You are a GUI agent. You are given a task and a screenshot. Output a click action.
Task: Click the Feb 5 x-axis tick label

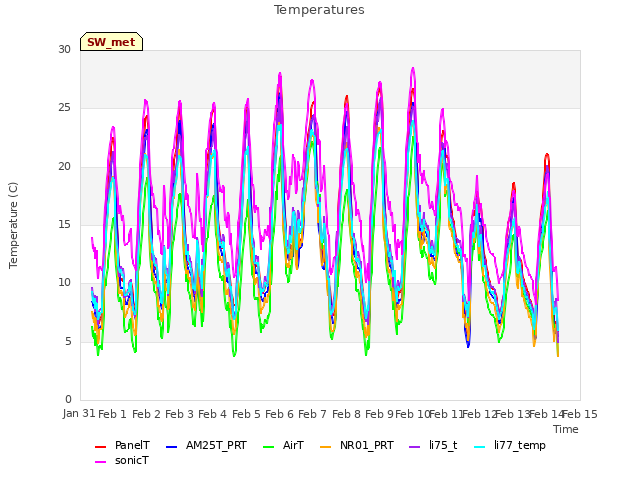(246, 414)
